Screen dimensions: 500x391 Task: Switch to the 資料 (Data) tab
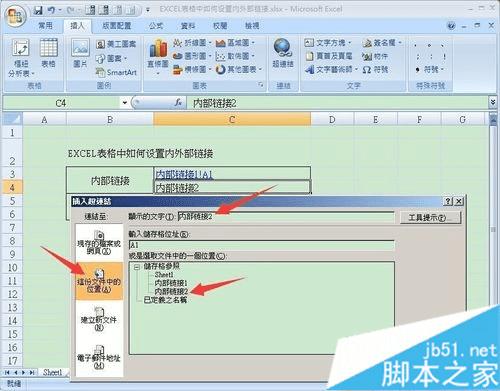[188, 26]
